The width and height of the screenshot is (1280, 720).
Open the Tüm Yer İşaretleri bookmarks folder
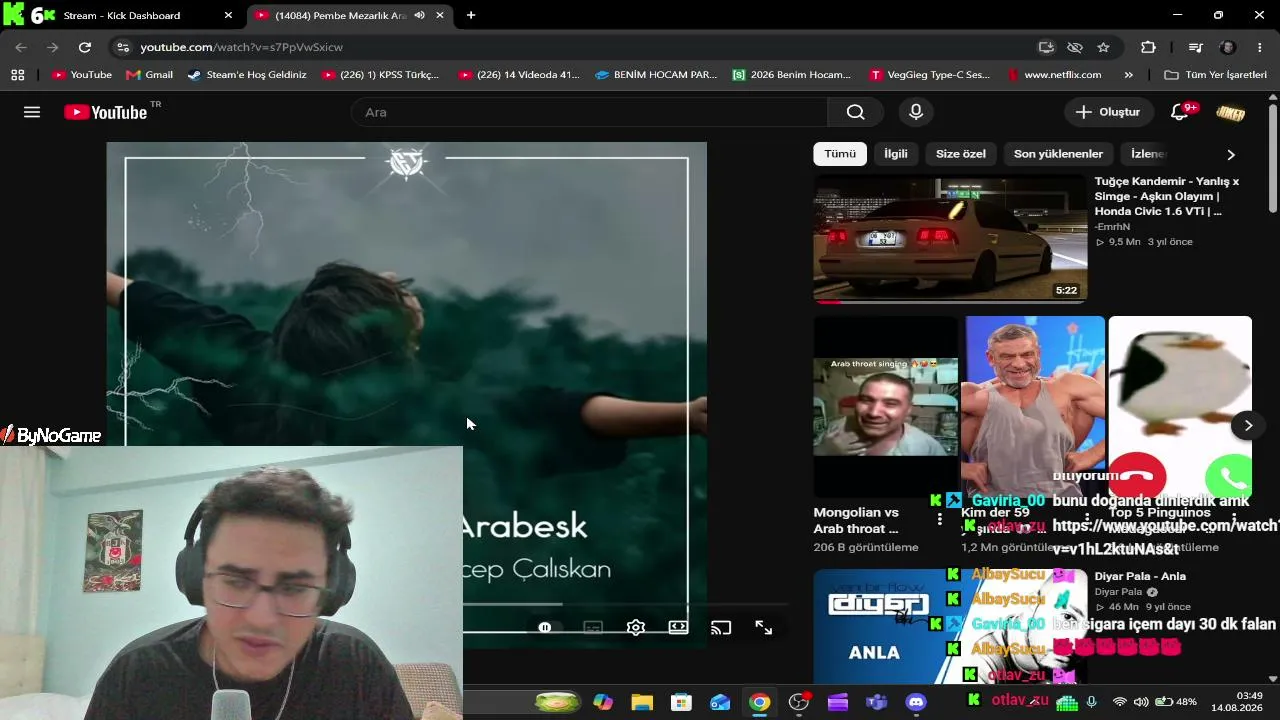(x=1216, y=75)
